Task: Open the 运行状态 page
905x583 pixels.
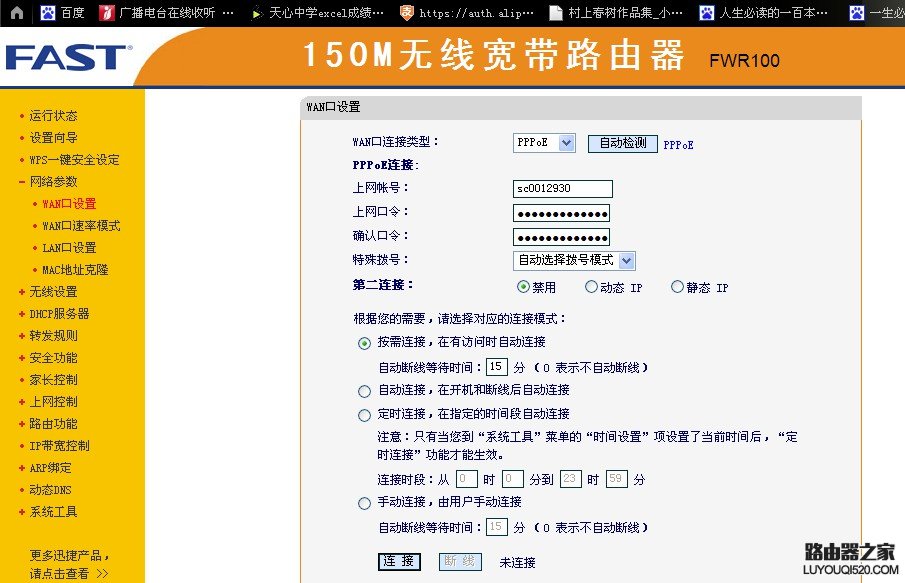Action: pos(53,115)
